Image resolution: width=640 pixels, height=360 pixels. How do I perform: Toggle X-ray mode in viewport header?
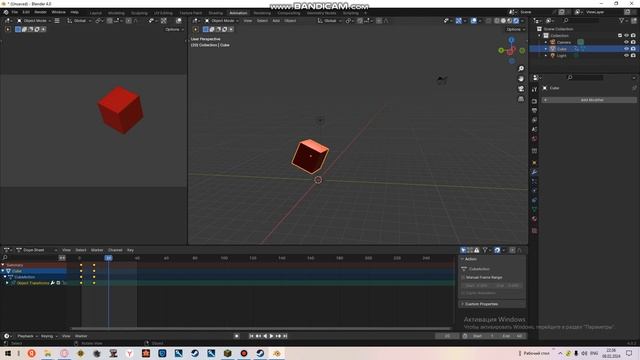coord(489,20)
